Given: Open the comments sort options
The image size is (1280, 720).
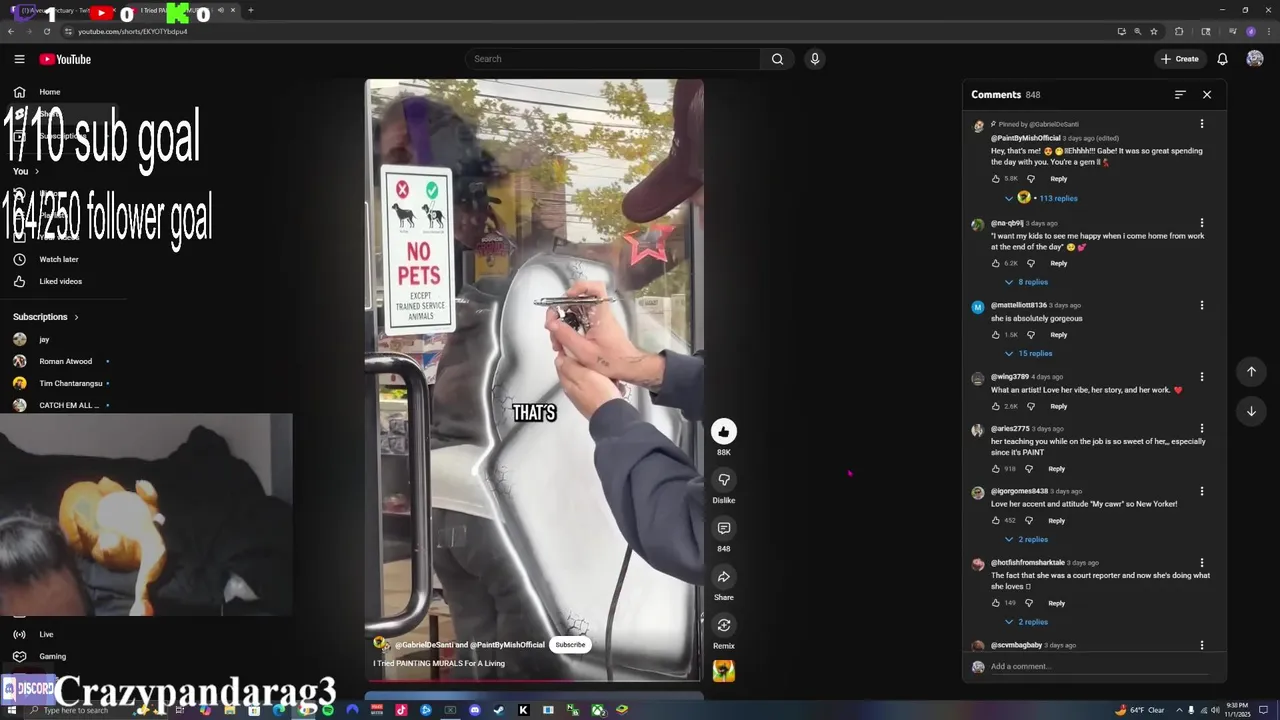Looking at the screenshot, I should pos(1180,95).
